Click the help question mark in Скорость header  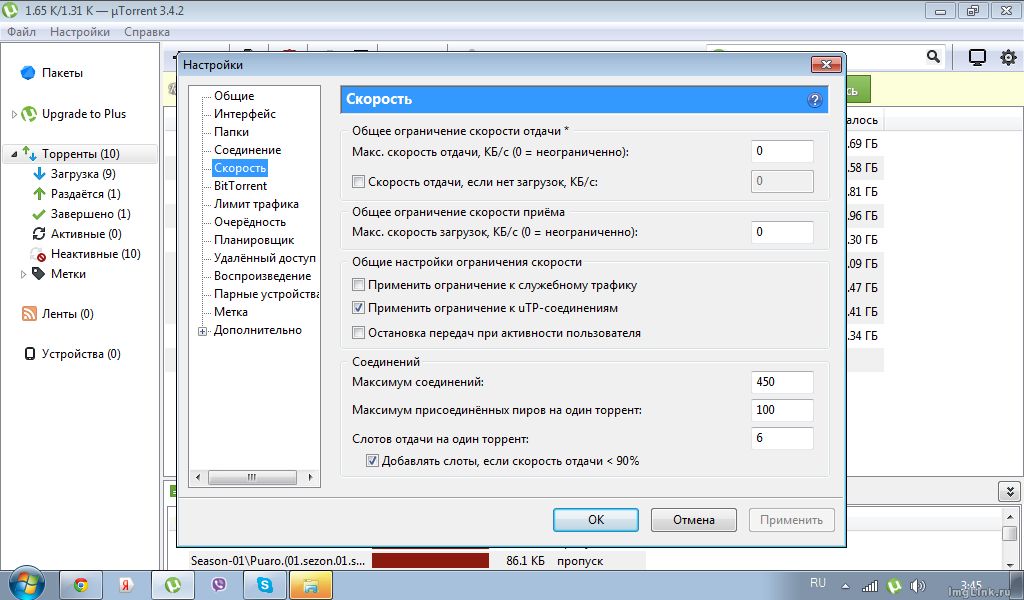tap(814, 100)
